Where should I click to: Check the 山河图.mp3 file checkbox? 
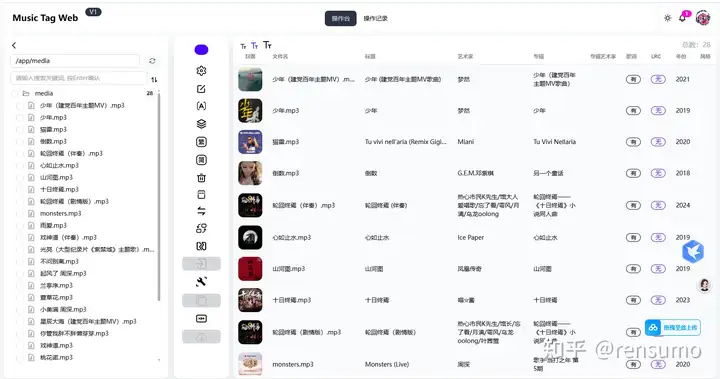pos(20,177)
